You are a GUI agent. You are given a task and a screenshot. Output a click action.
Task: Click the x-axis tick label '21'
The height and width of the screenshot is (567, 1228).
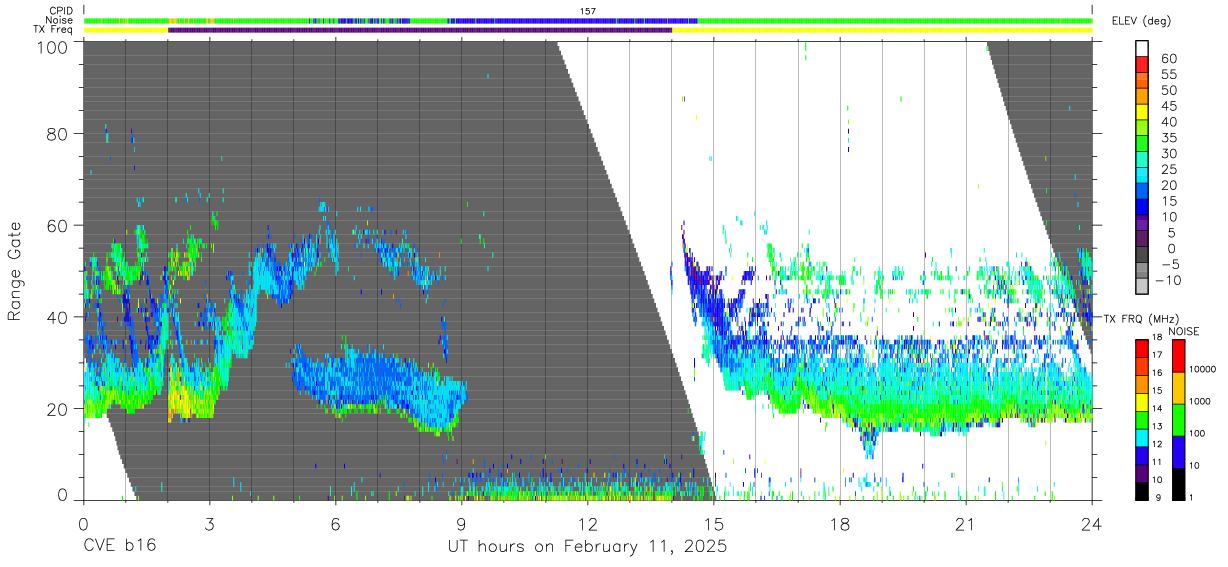(x=965, y=524)
